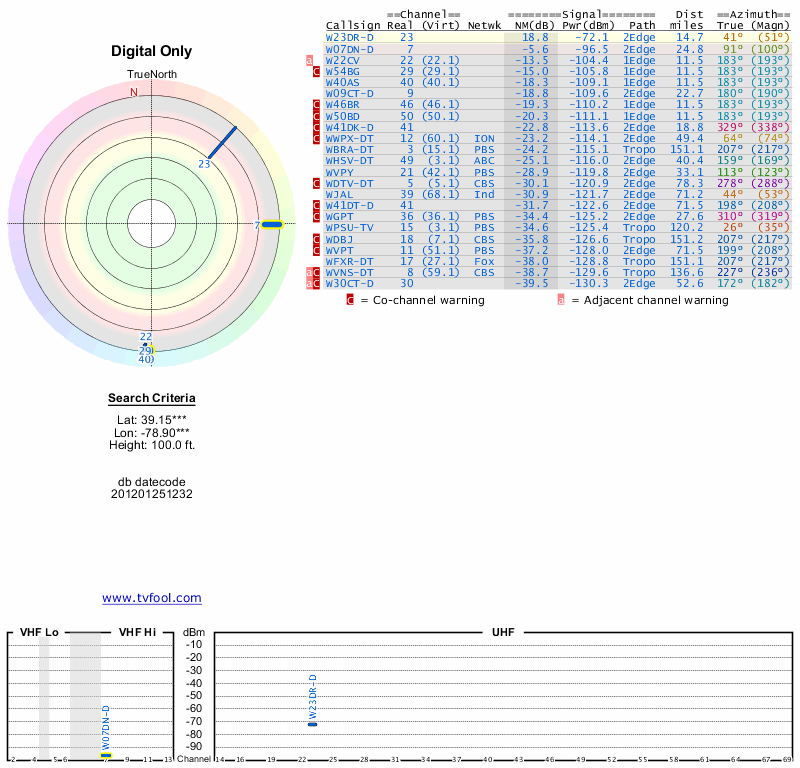Select the W07DN-D callsign row
The image size is (800, 768).
pyautogui.click(x=350, y=49)
